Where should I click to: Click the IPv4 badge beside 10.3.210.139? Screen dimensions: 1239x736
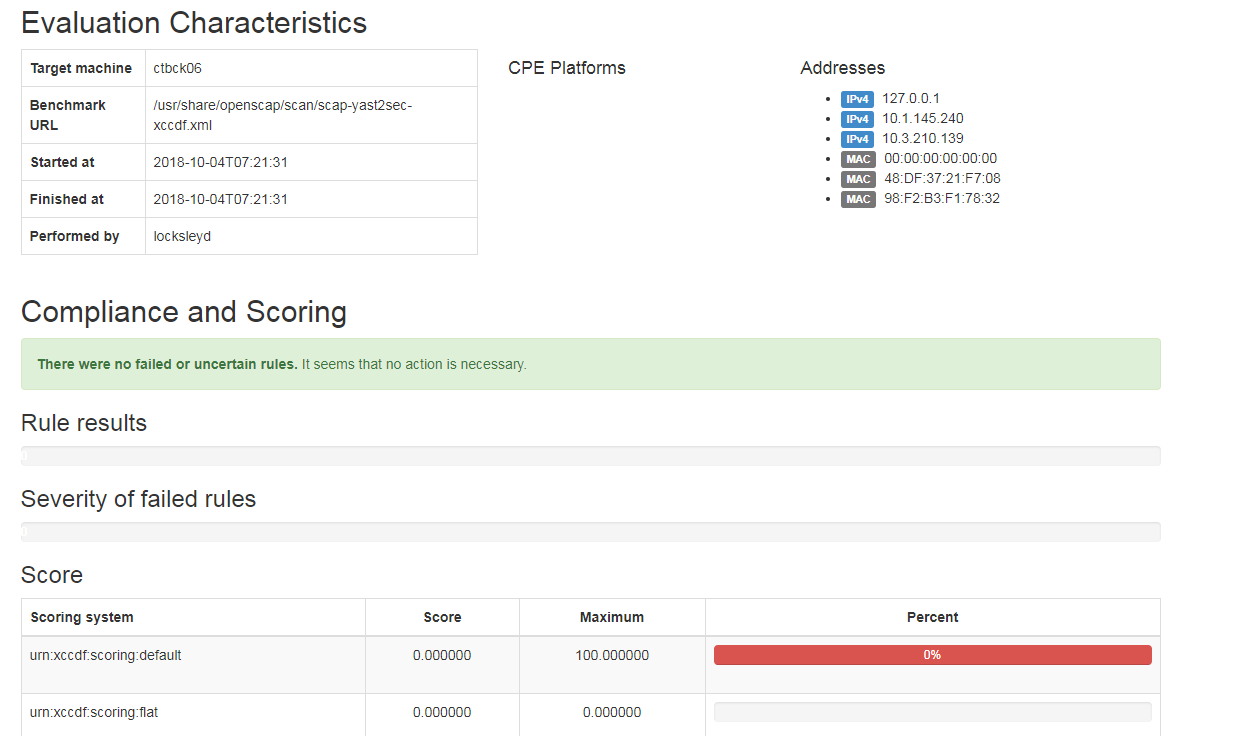857,139
